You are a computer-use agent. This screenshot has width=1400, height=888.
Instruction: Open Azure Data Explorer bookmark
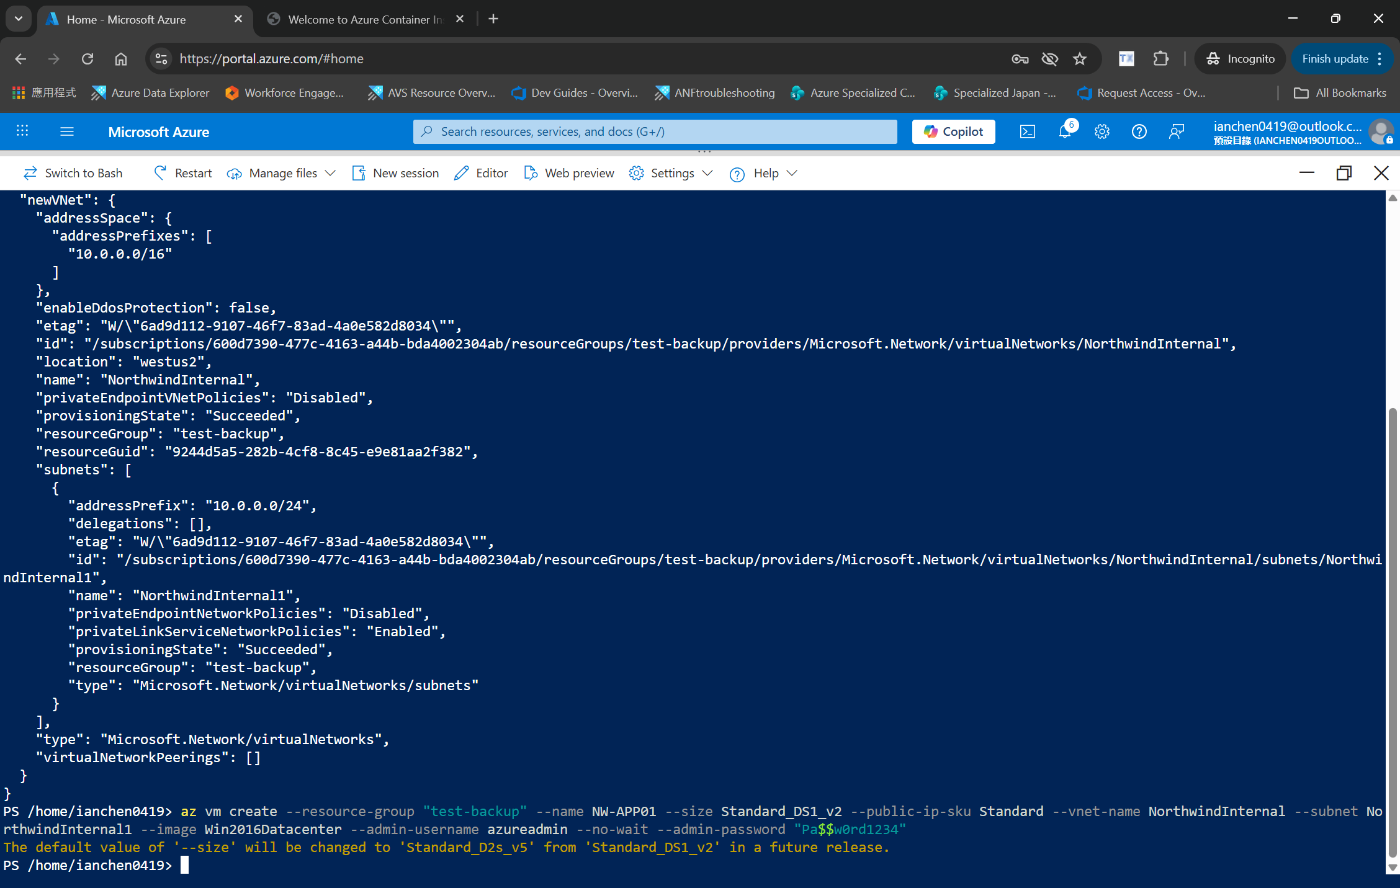pos(150,93)
